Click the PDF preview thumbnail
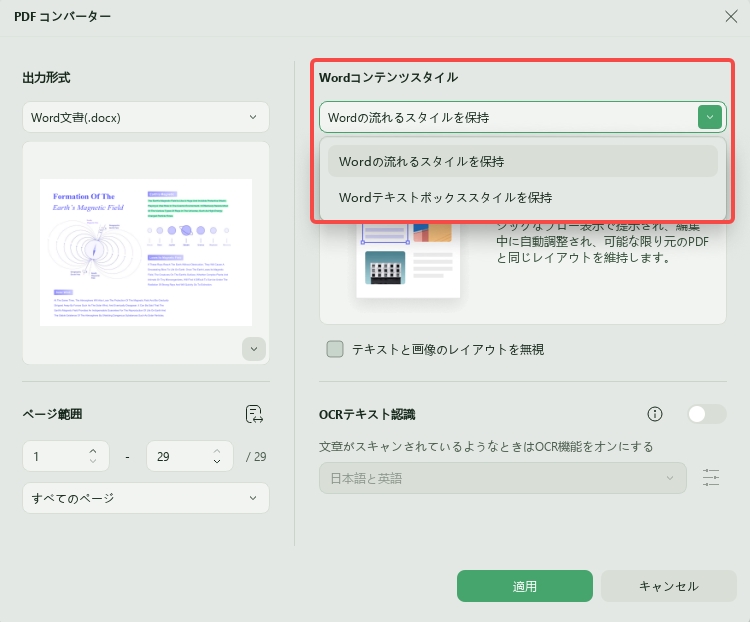Viewport: 750px width, 622px height. [146, 252]
